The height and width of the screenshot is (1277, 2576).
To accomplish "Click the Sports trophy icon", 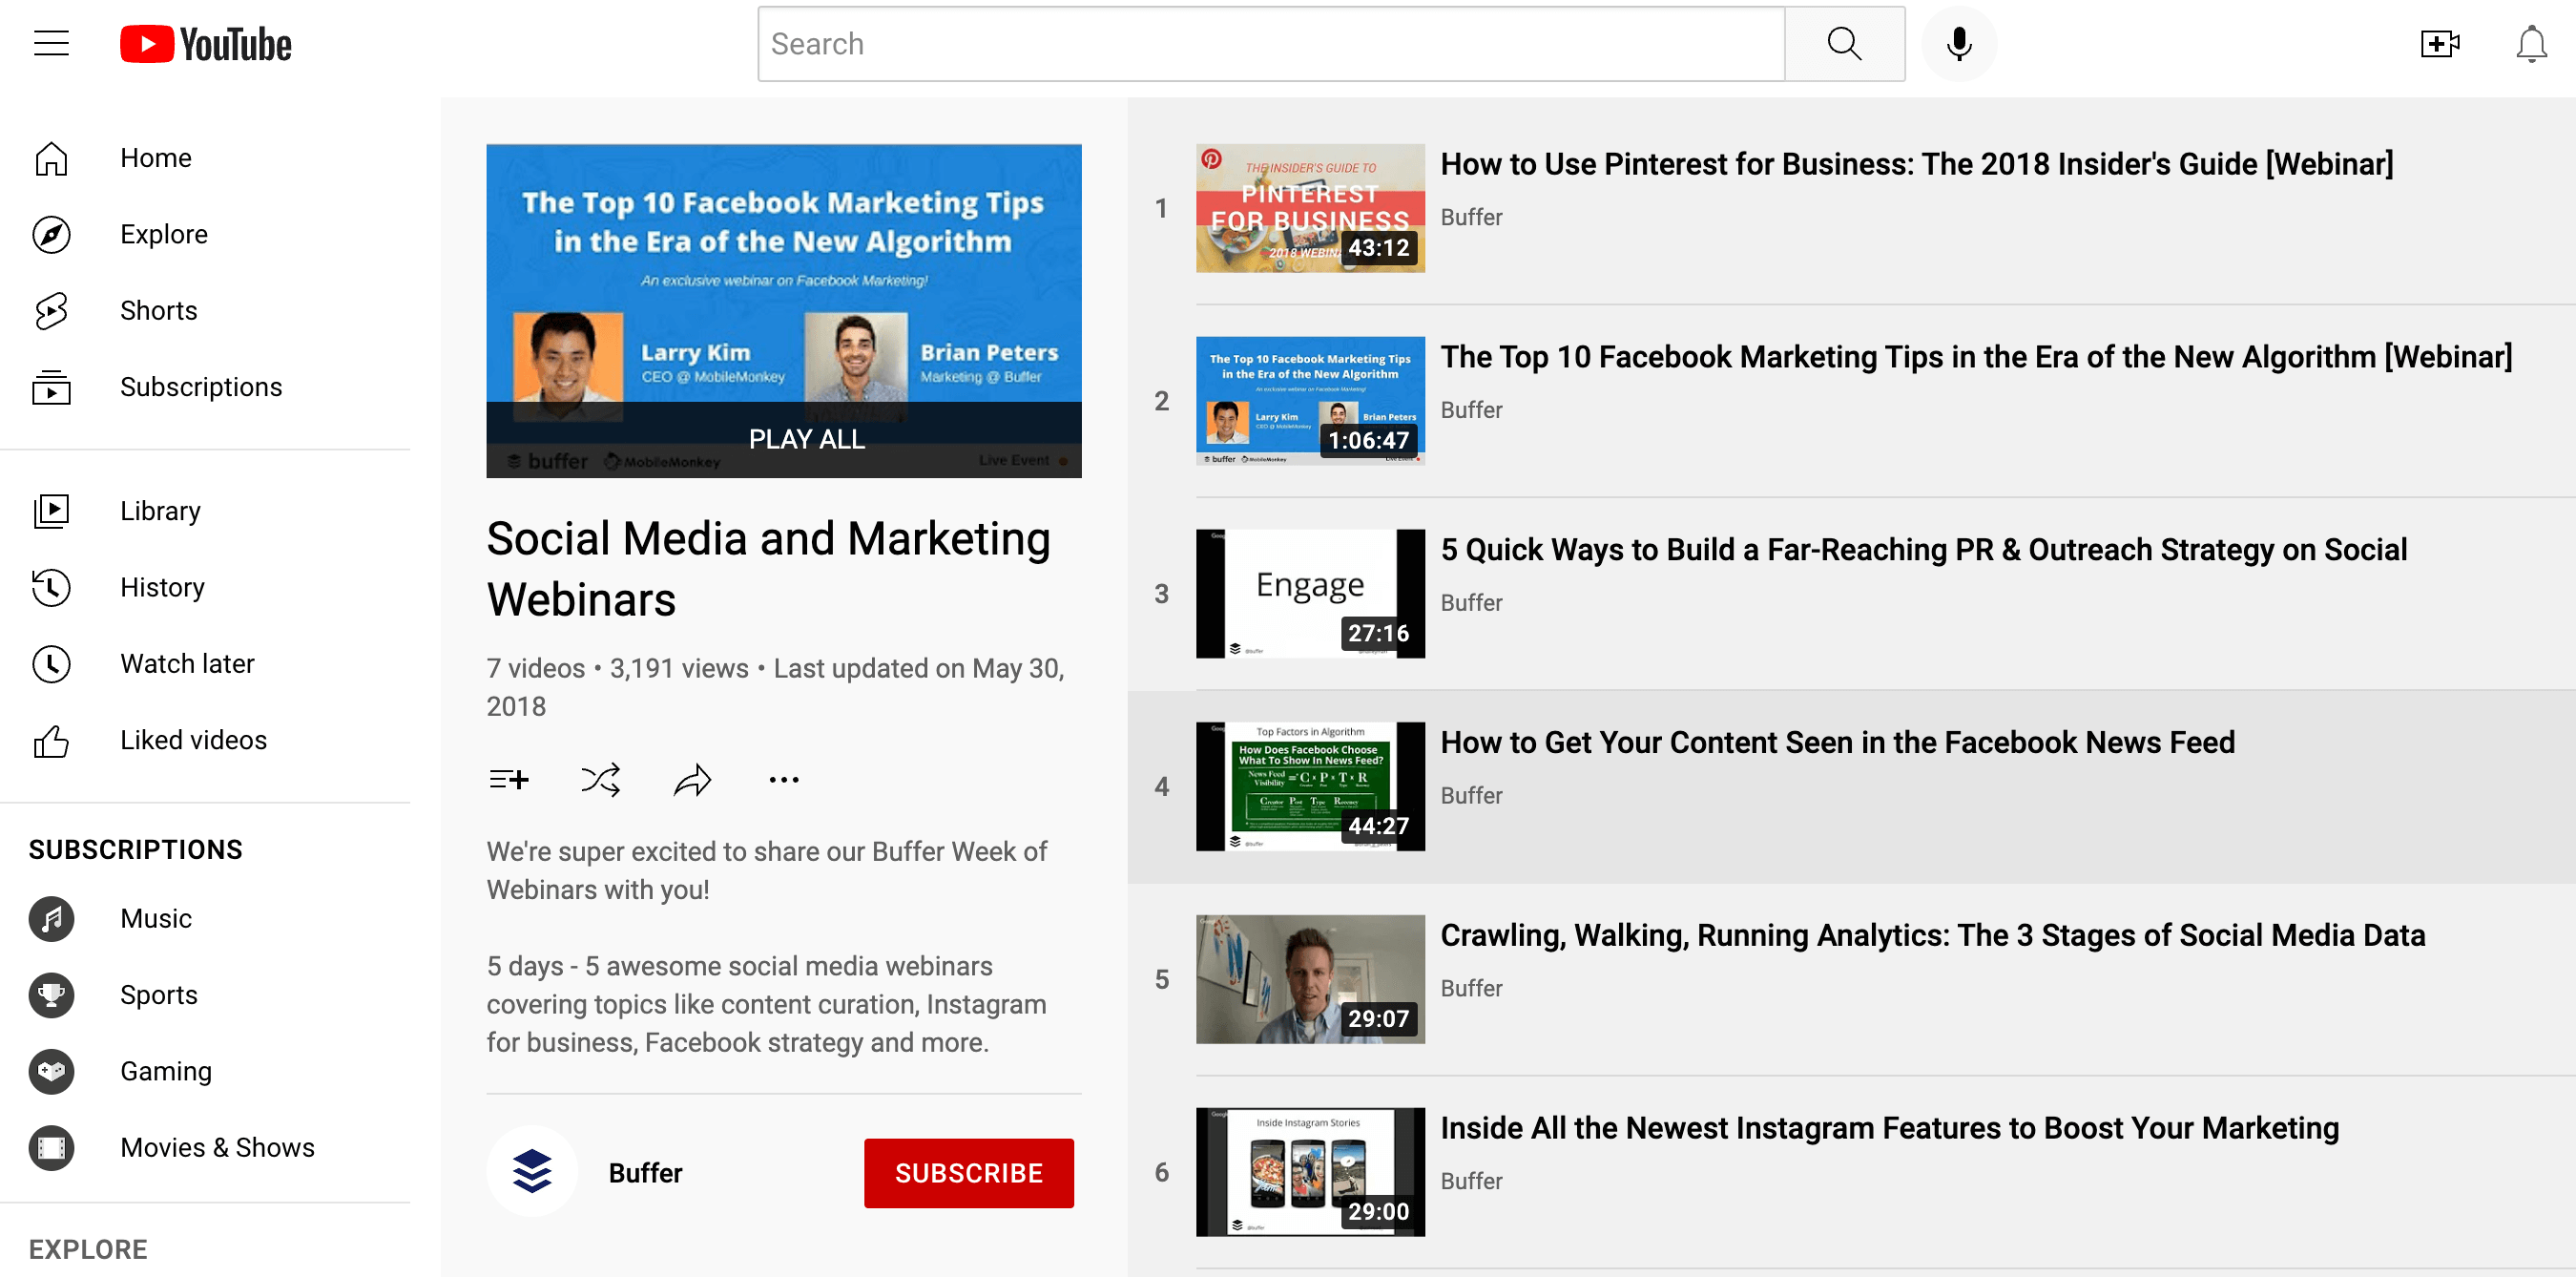I will point(51,995).
